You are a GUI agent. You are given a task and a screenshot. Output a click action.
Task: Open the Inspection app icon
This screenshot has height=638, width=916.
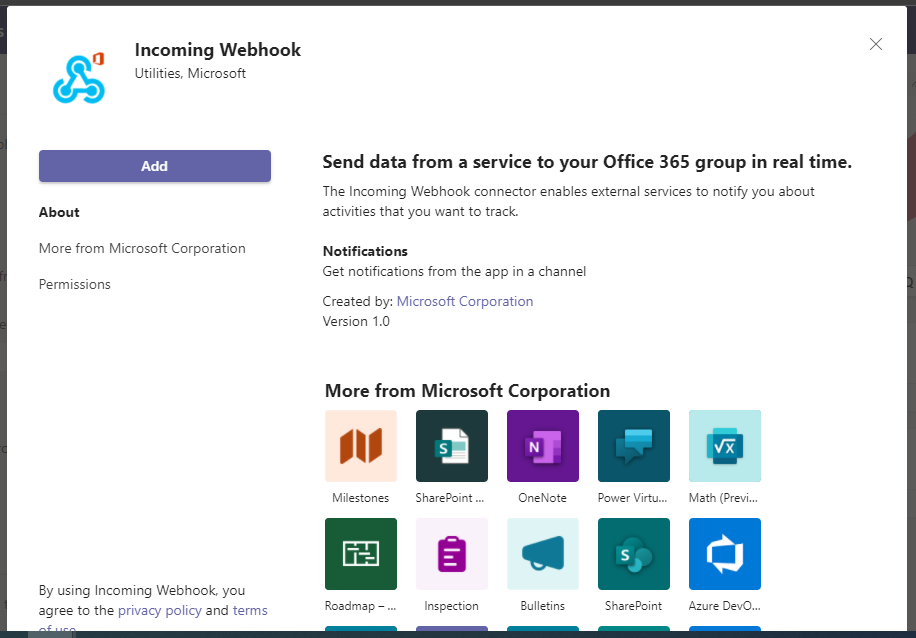[452, 554]
